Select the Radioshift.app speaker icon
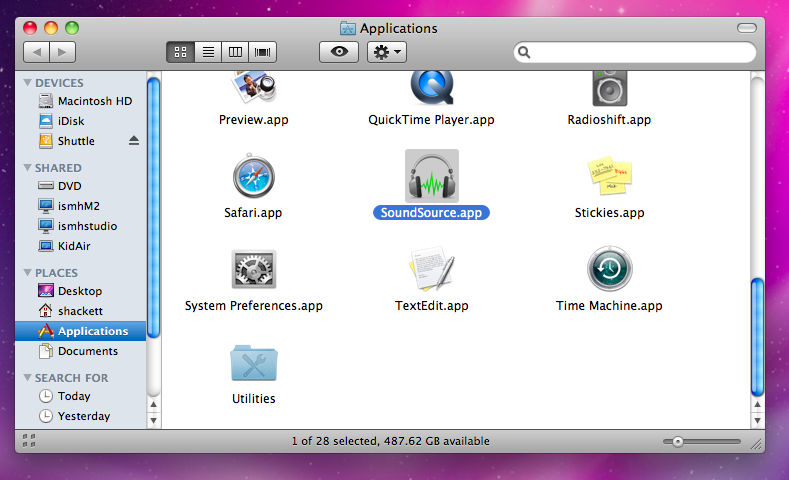The width and height of the screenshot is (789, 480). pos(609,89)
